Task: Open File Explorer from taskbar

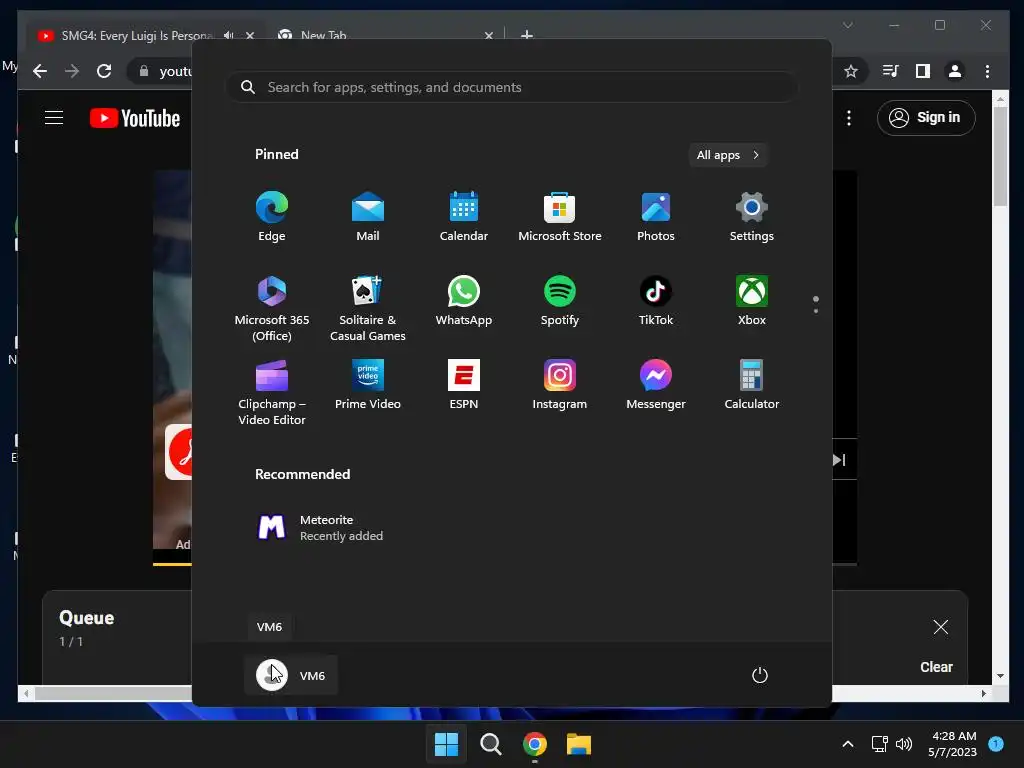Action: (x=579, y=744)
